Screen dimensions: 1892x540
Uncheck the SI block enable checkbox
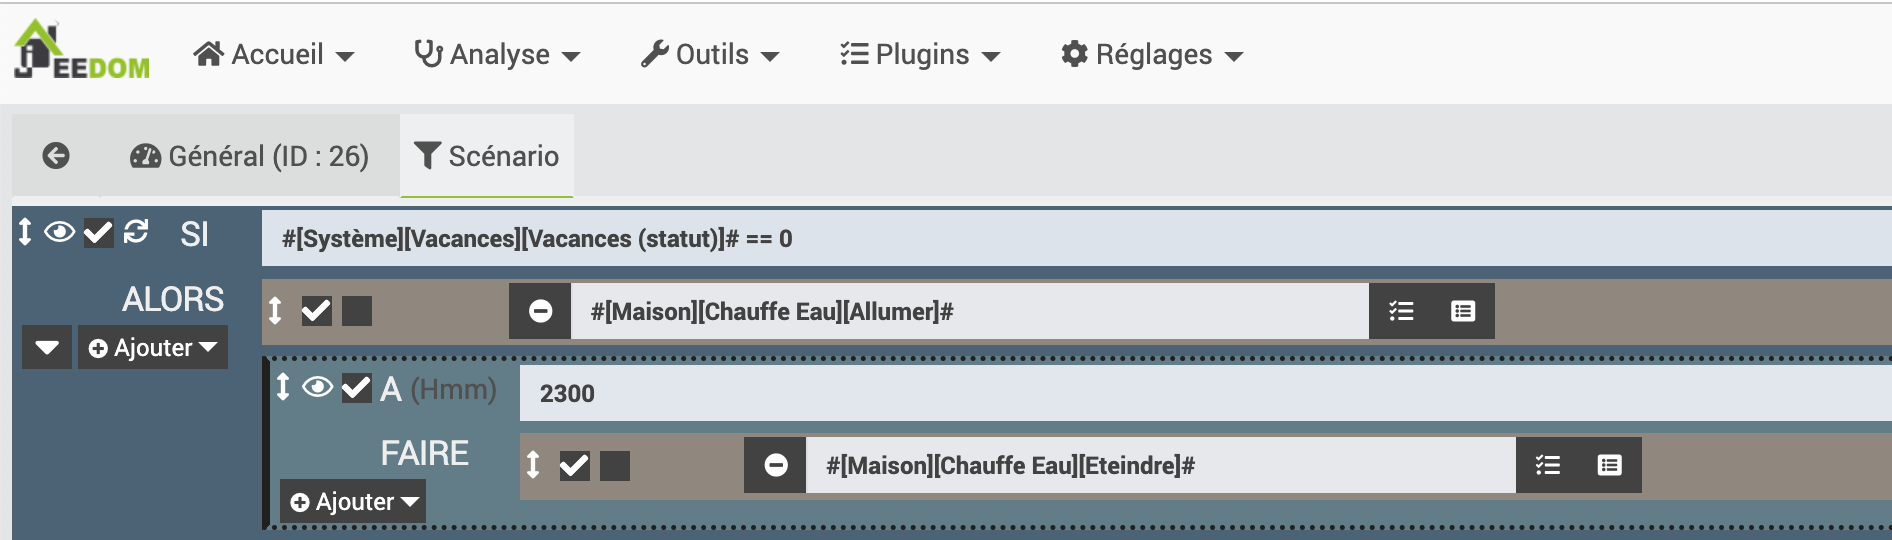tap(98, 233)
